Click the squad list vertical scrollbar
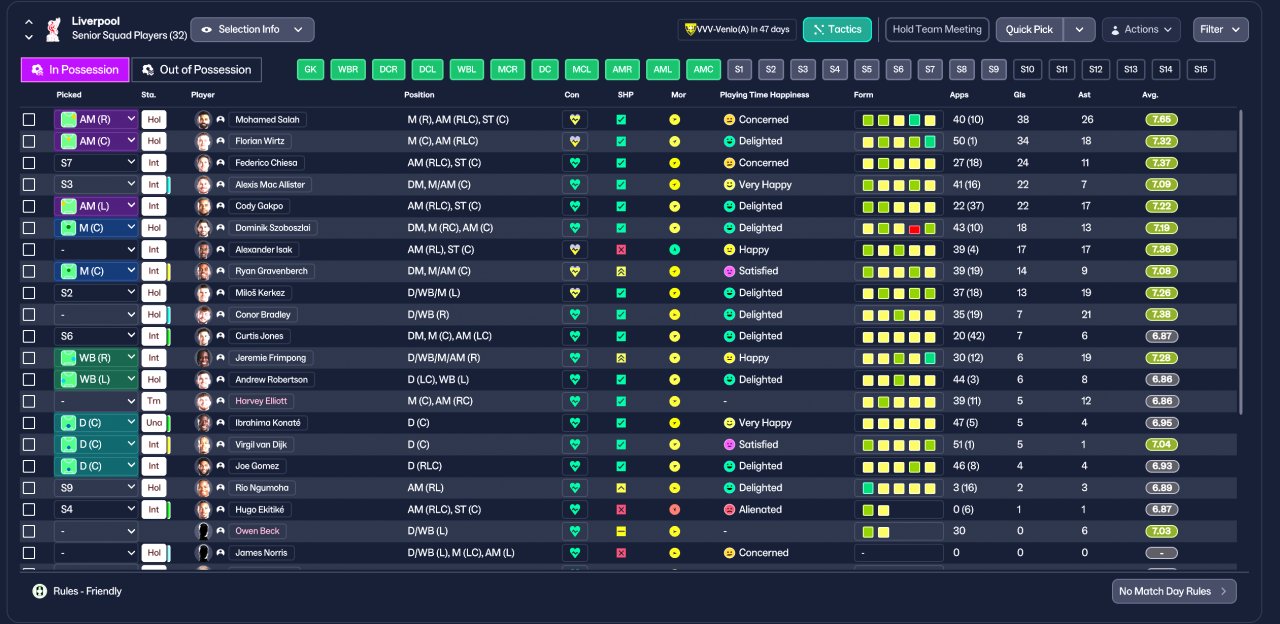Viewport: 1280px width, 624px height. click(1242, 262)
